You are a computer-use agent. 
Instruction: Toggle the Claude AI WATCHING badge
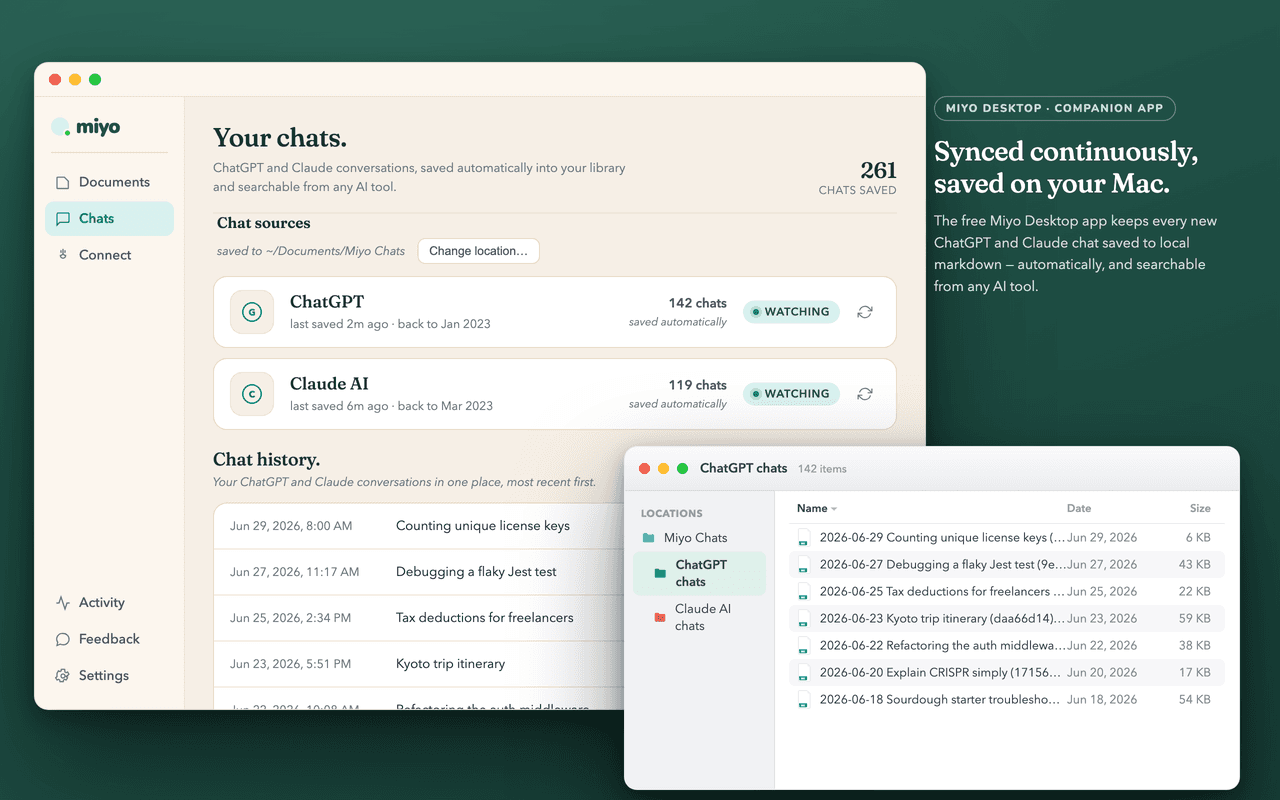[x=791, y=394]
